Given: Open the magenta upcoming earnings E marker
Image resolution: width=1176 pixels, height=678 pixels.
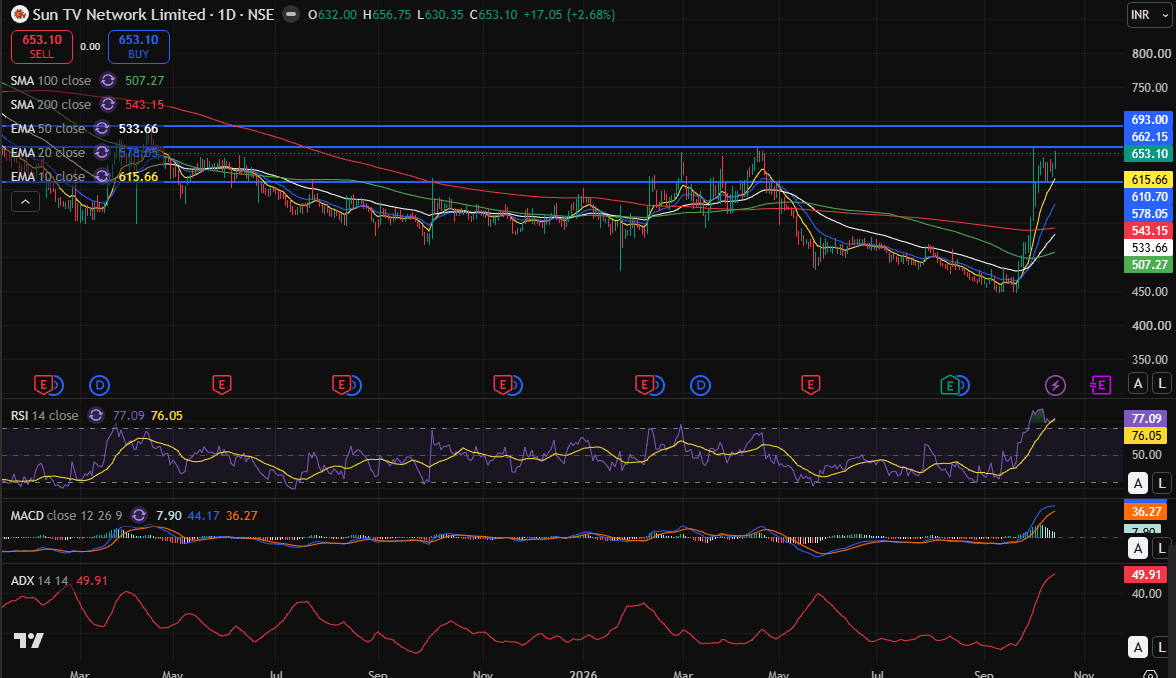Looking at the screenshot, I should (1100, 386).
